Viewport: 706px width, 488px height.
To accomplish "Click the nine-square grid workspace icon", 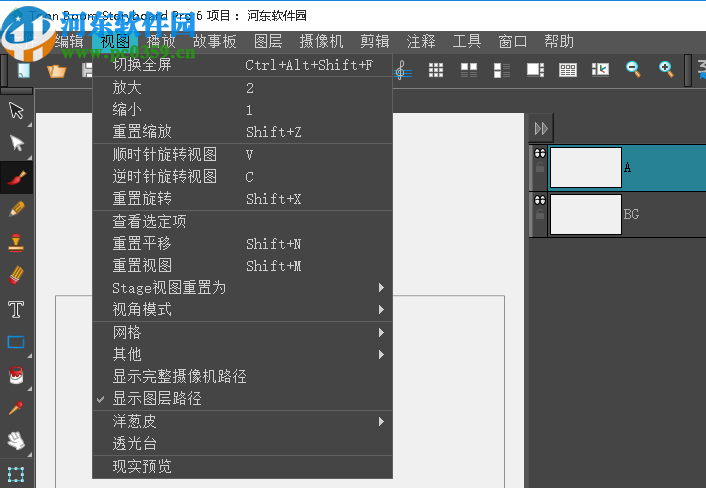I will [x=435, y=70].
